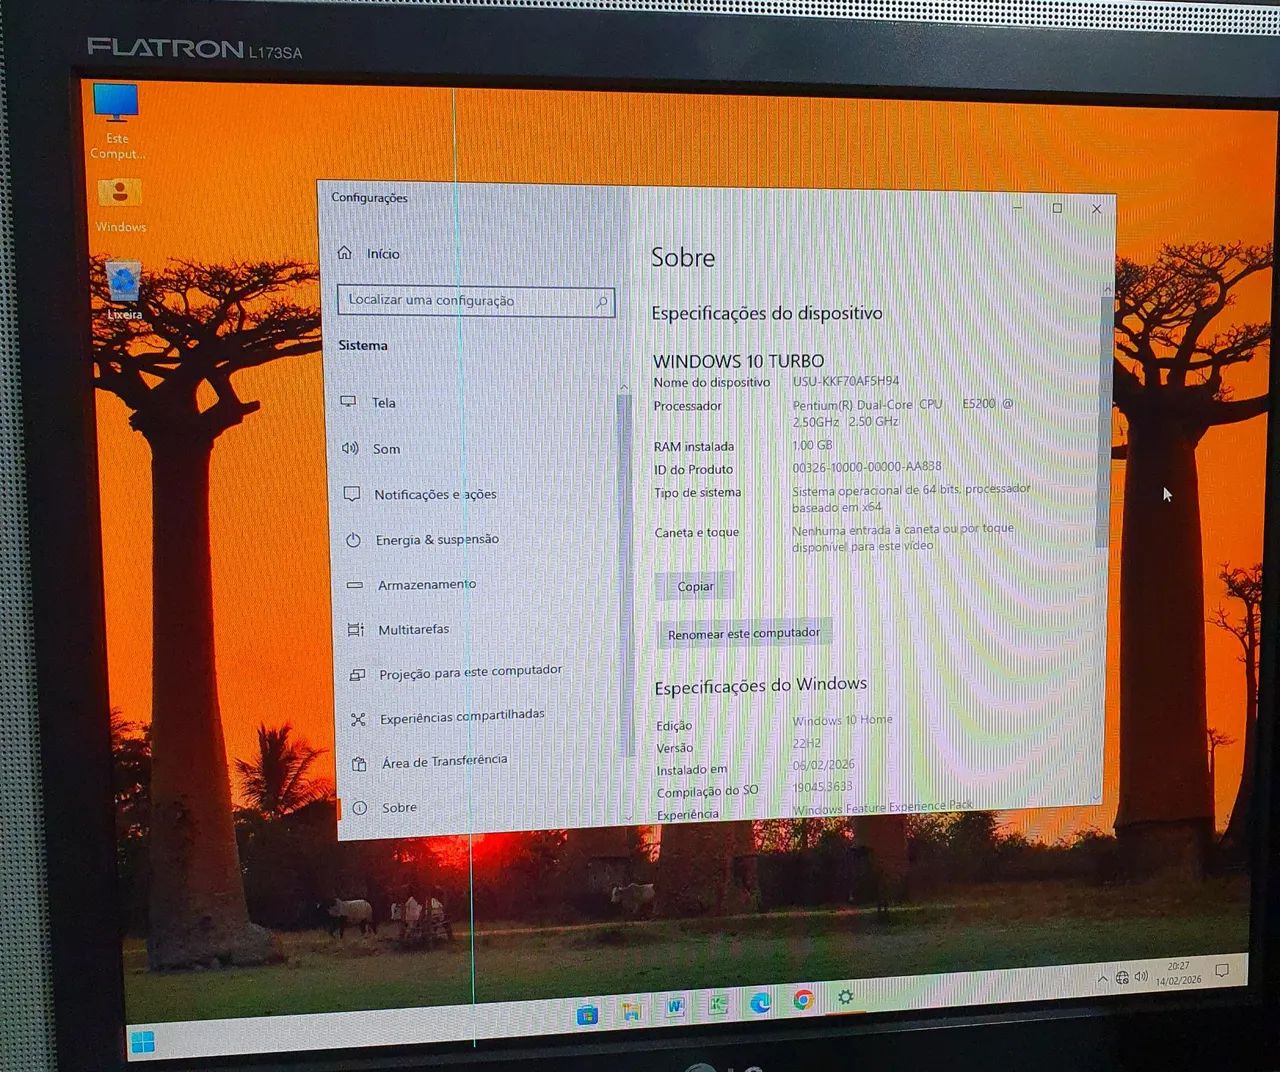
Task: Select the Multitarefas icon in sidebar
Action: coord(356,630)
